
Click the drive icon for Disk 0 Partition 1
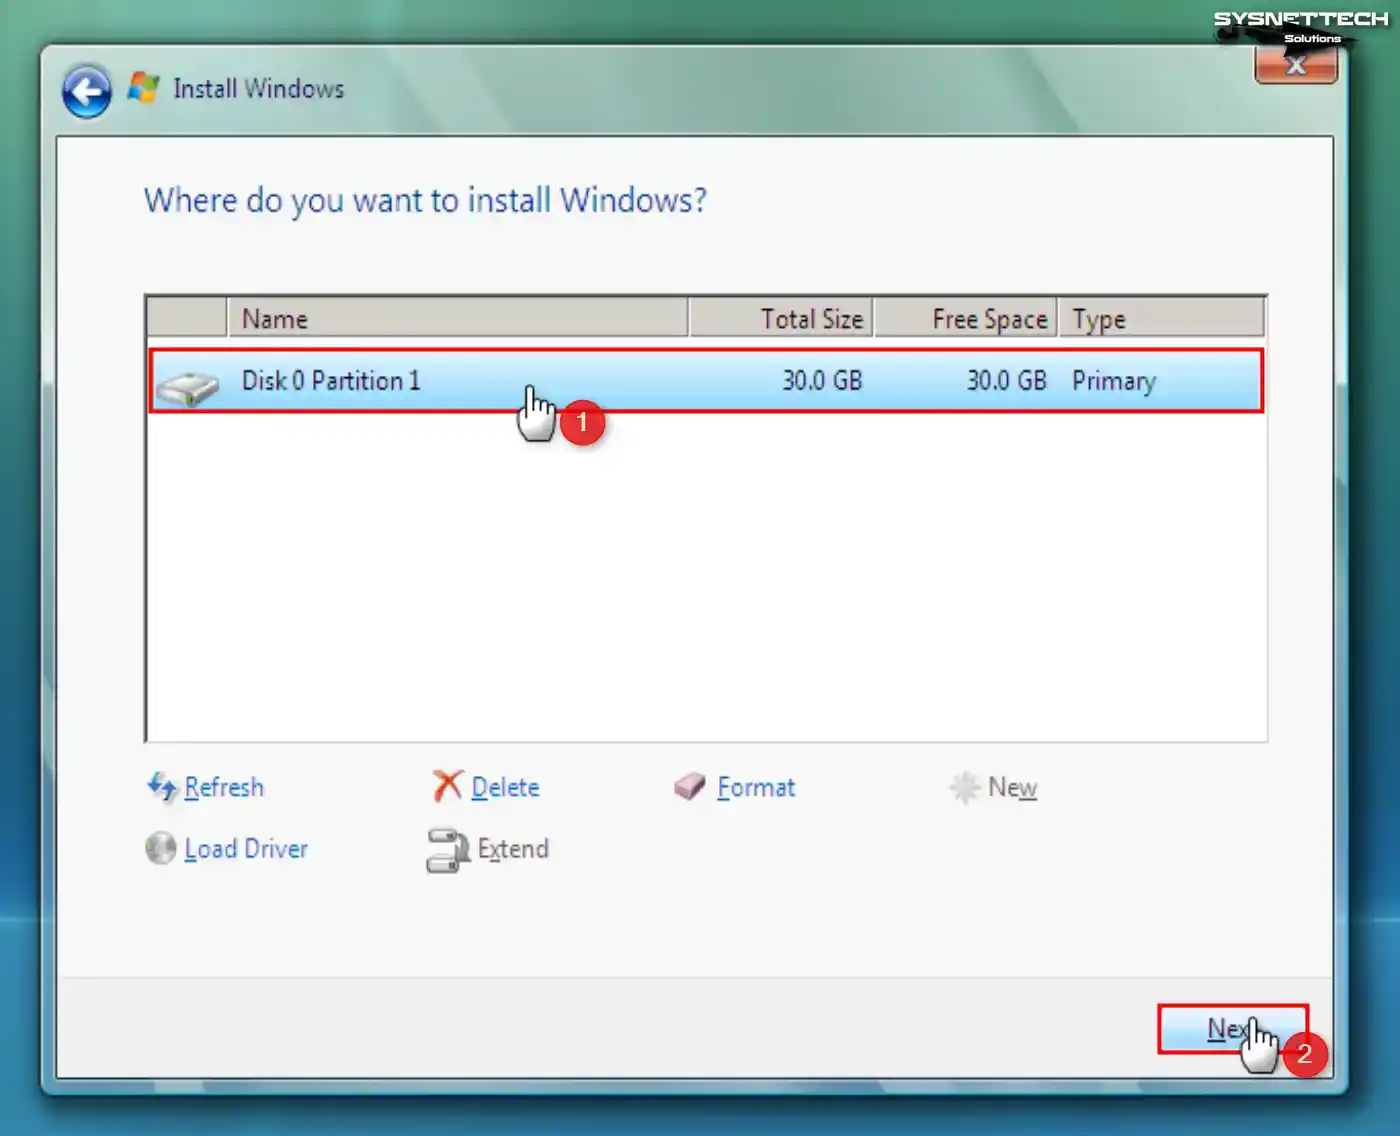point(187,387)
